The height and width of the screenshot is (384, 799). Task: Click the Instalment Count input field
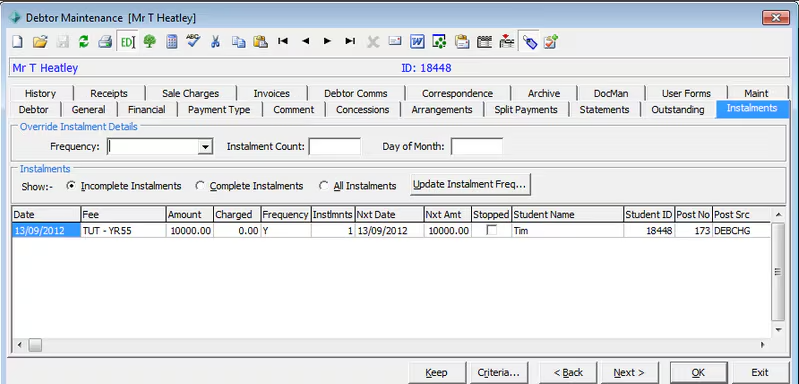[335, 147]
